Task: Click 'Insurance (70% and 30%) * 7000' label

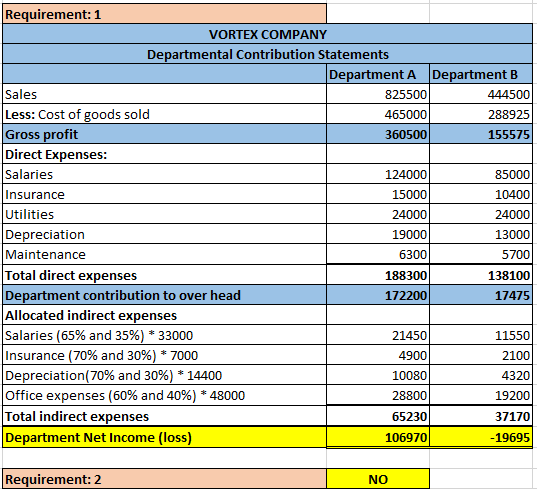Action: tap(164, 355)
